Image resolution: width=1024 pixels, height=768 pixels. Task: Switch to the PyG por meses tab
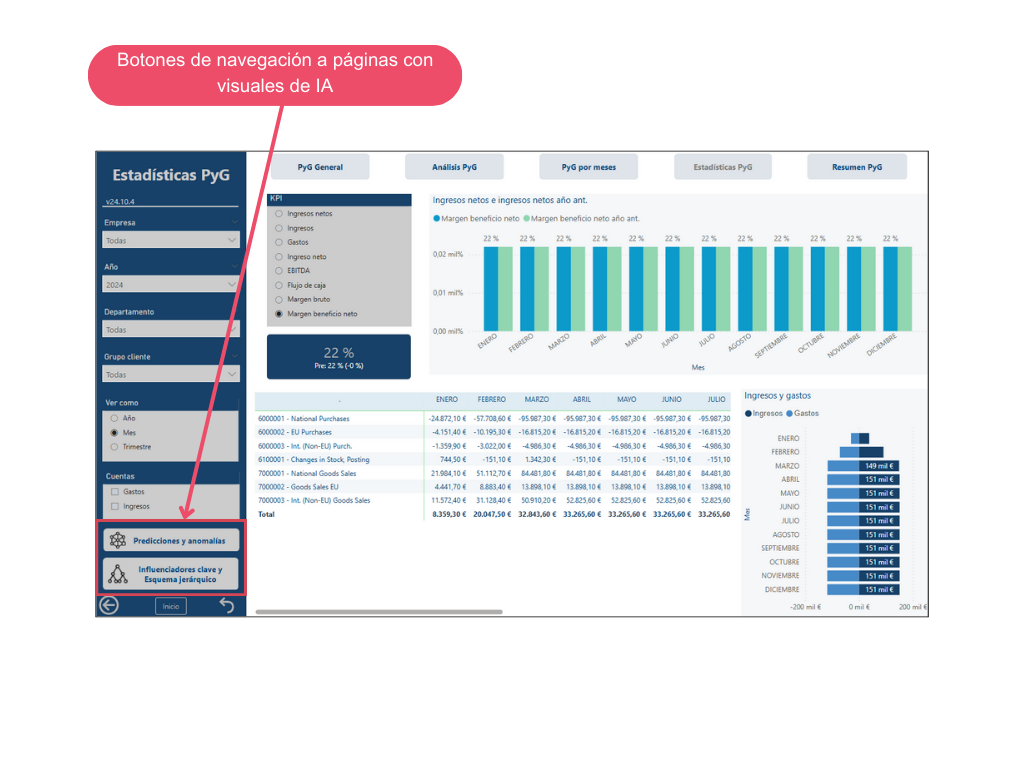(588, 167)
